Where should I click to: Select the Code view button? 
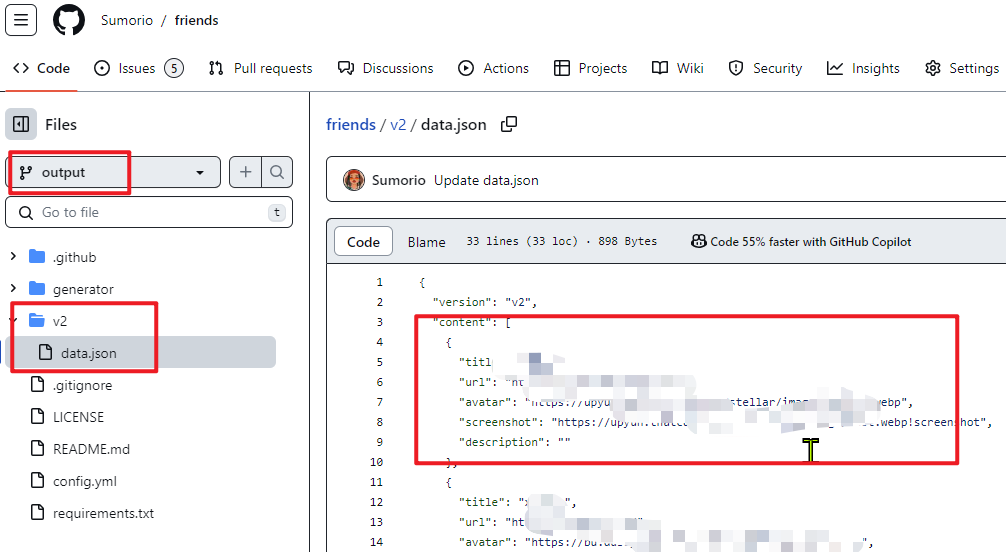[x=363, y=241]
